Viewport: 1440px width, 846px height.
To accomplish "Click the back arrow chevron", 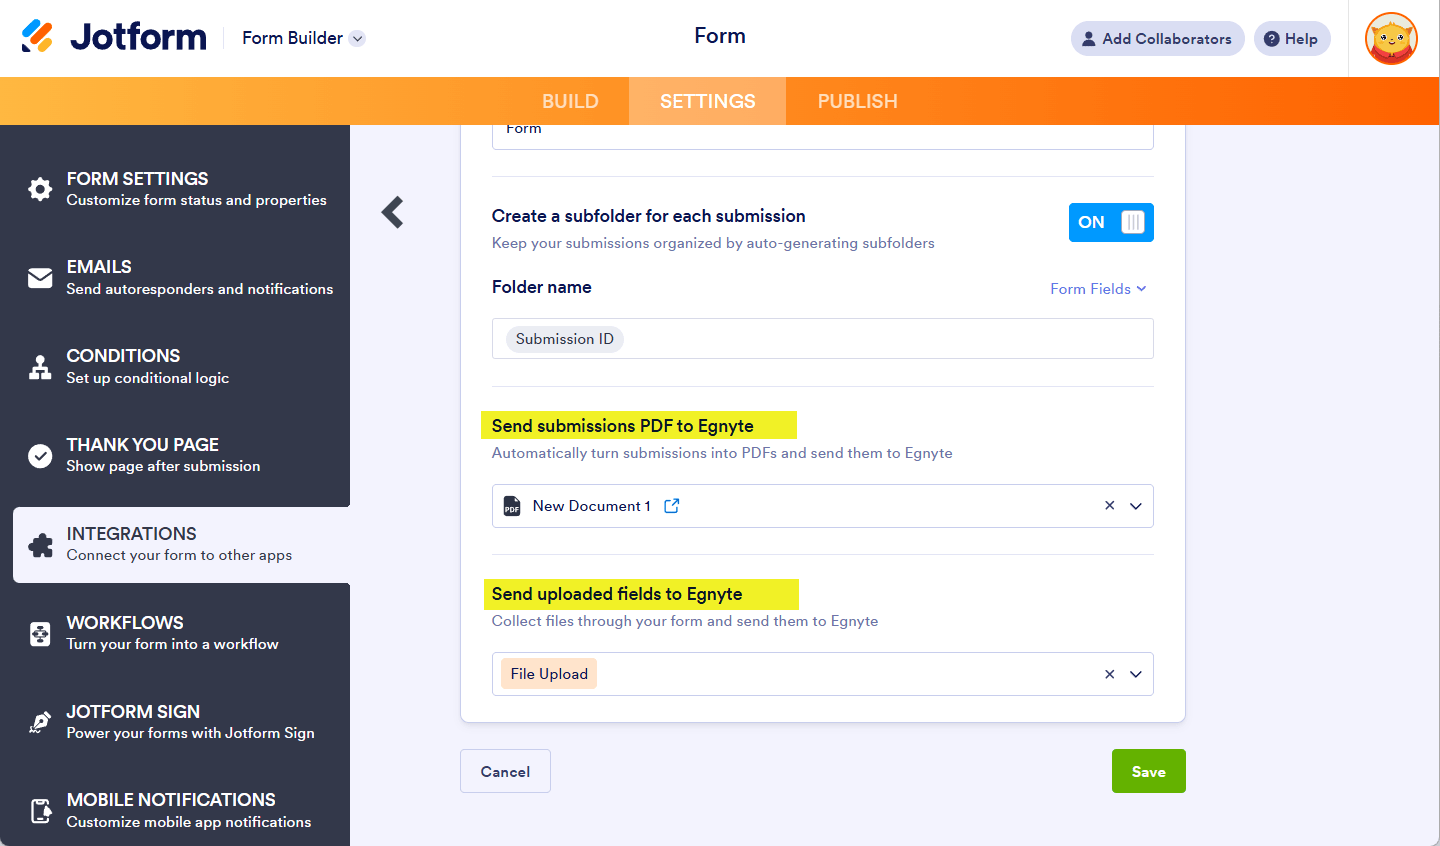I will point(393,212).
